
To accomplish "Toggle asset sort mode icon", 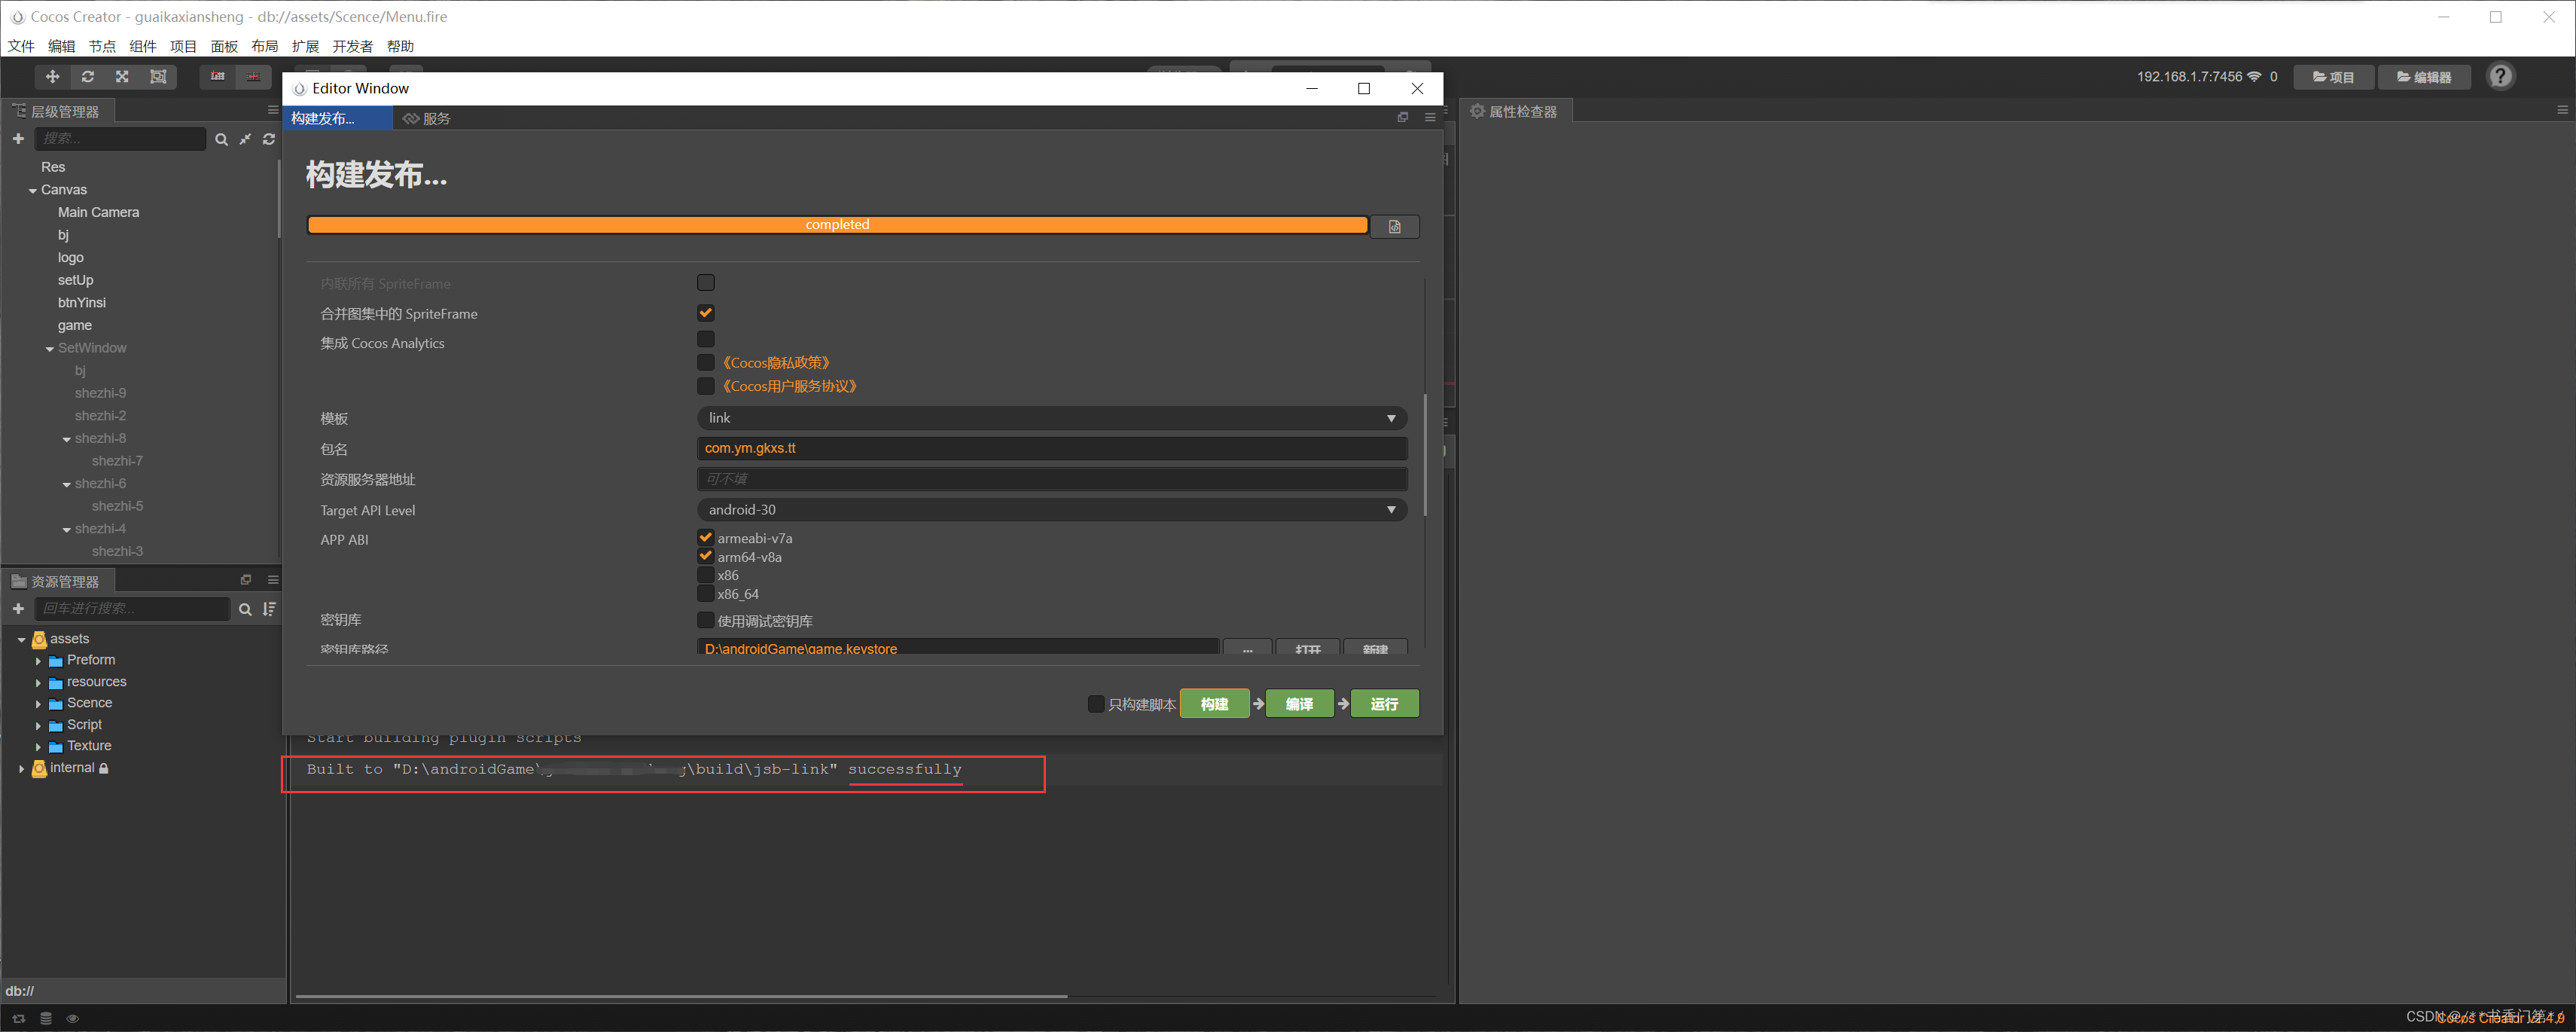I will pyautogui.click(x=269, y=609).
